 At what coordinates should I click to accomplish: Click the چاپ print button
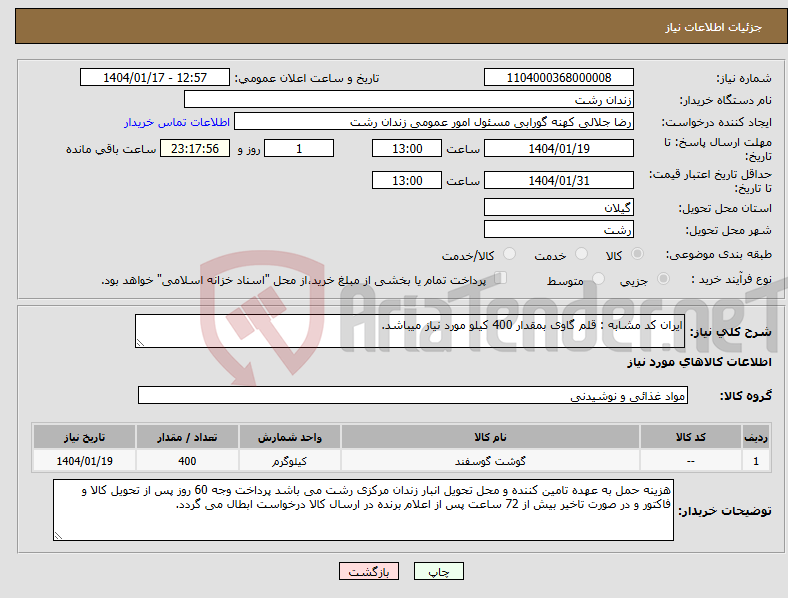439,571
